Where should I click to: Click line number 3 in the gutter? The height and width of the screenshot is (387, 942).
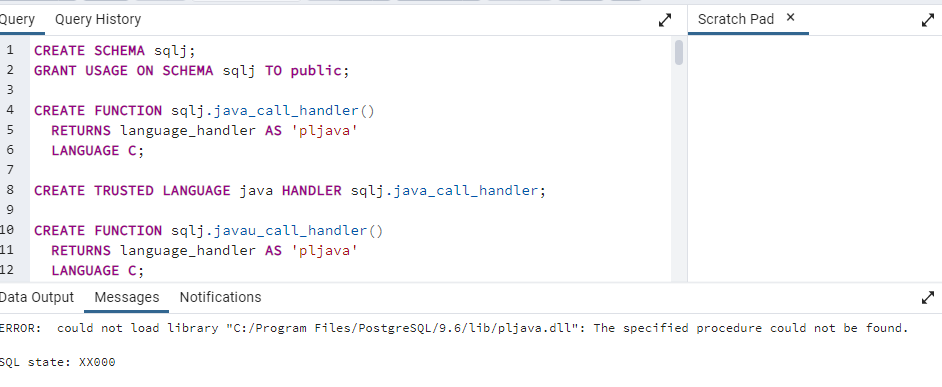click(10, 90)
